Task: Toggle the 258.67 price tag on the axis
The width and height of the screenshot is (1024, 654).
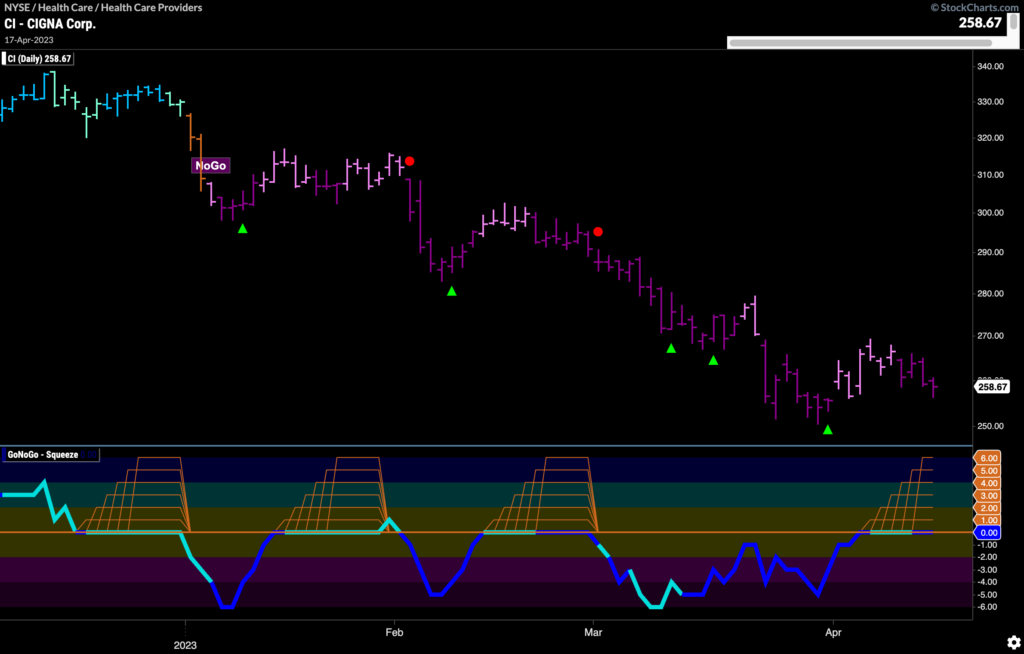Action: 991,386
